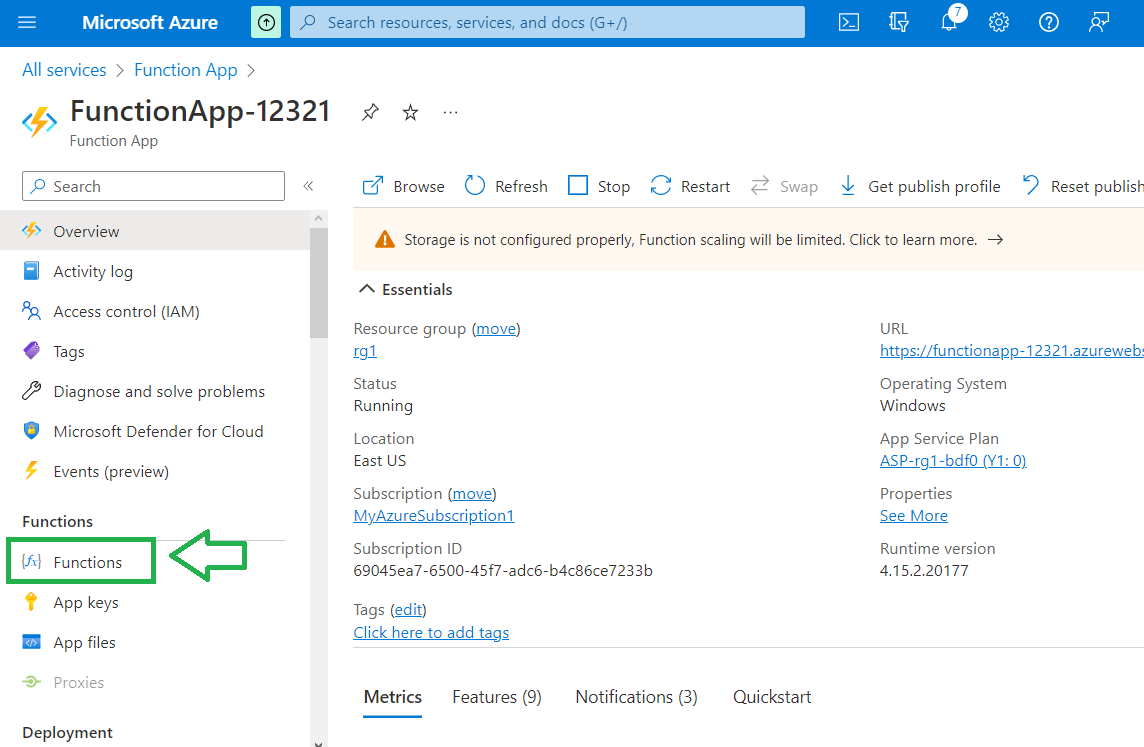Image resolution: width=1144 pixels, height=747 pixels.
Task: Open App keys in the sidebar
Action: point(155,603)
